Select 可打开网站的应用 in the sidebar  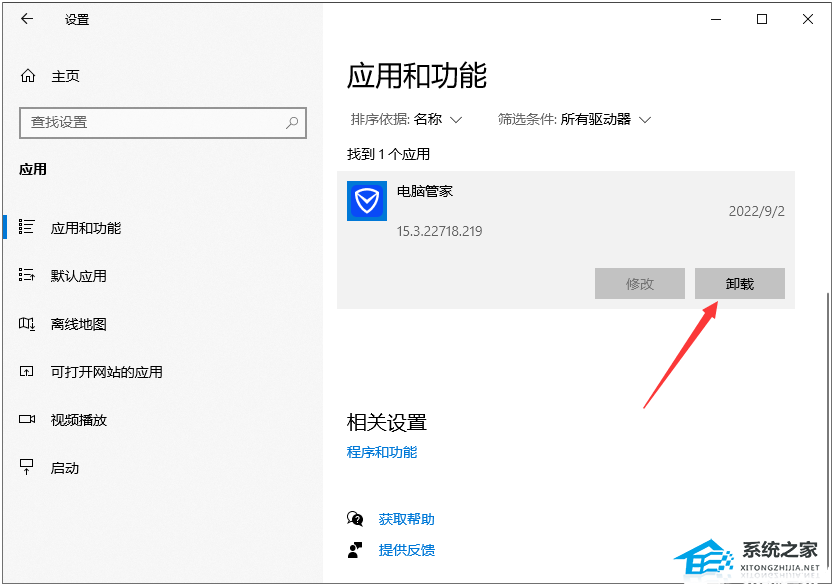click(x=162, y=372)
